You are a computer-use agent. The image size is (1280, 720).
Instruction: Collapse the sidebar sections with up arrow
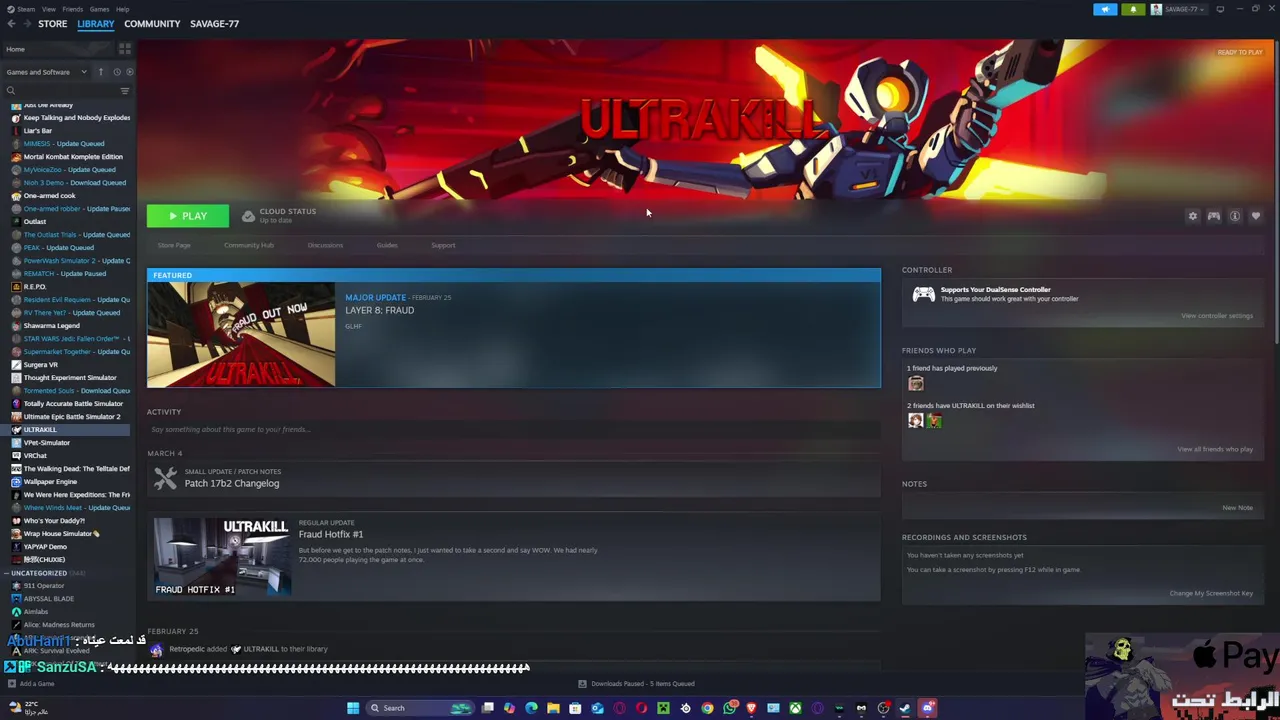click(100, 72)
